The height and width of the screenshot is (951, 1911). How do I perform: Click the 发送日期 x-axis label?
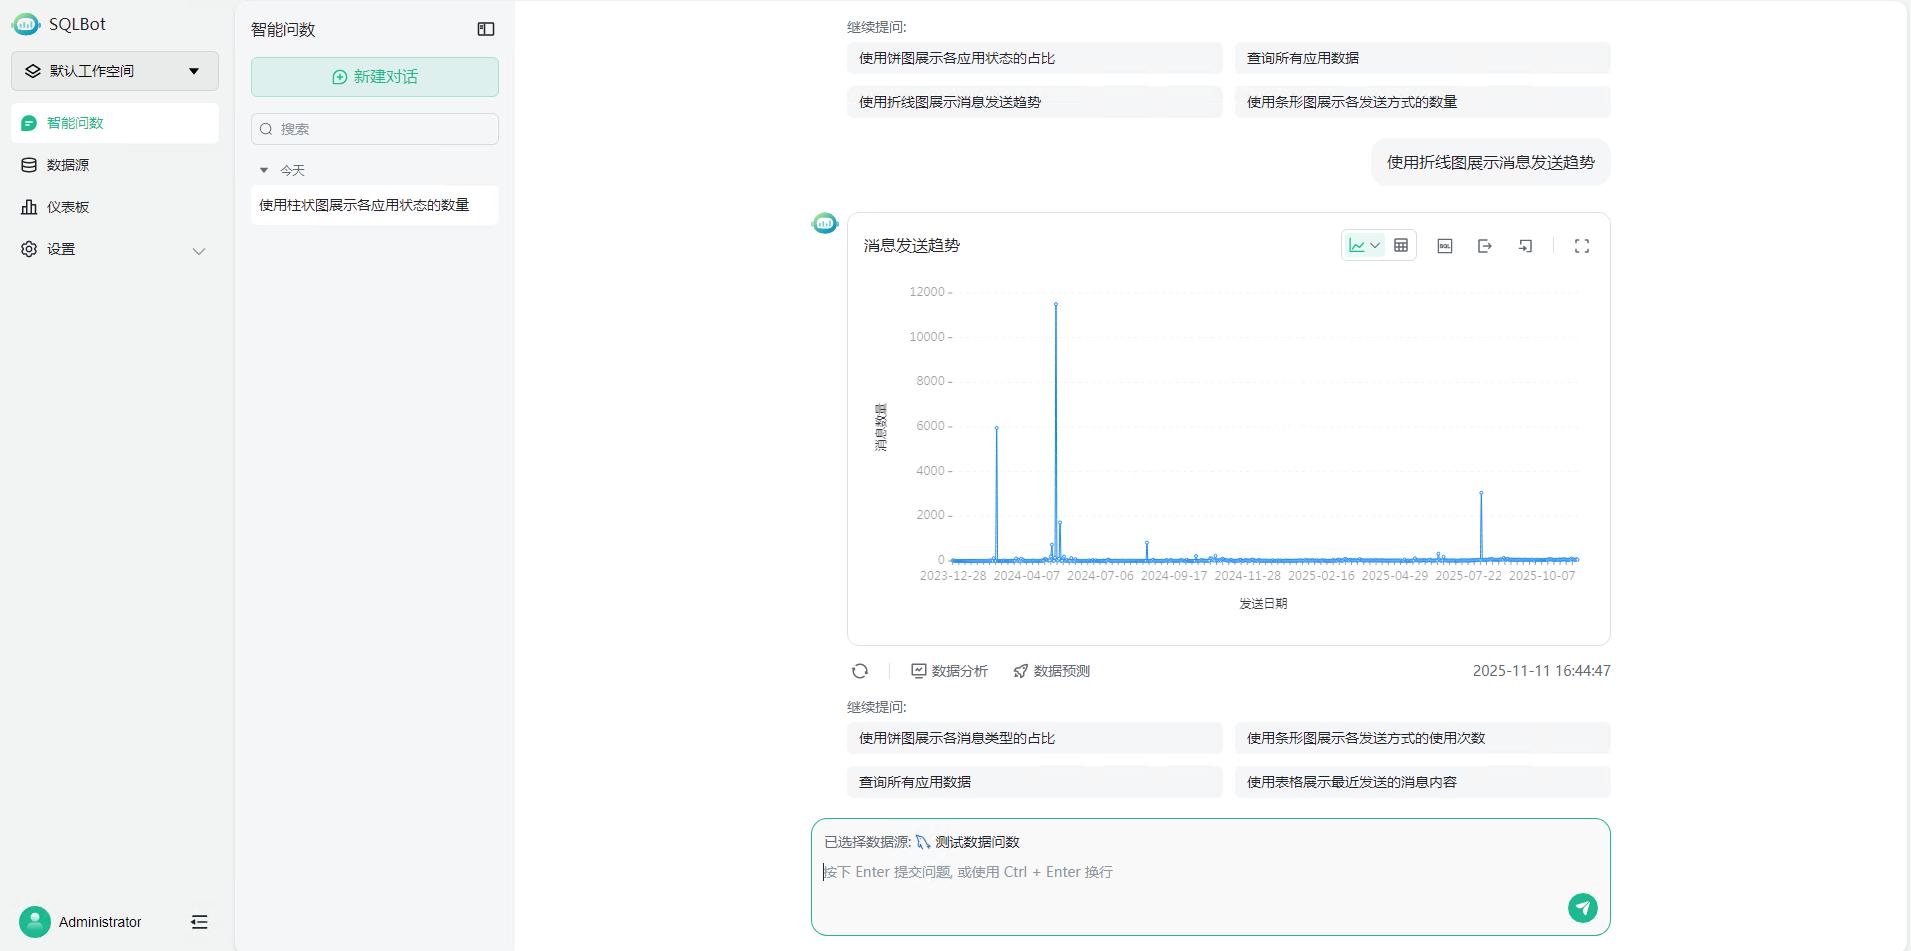tap(1263, 604)
